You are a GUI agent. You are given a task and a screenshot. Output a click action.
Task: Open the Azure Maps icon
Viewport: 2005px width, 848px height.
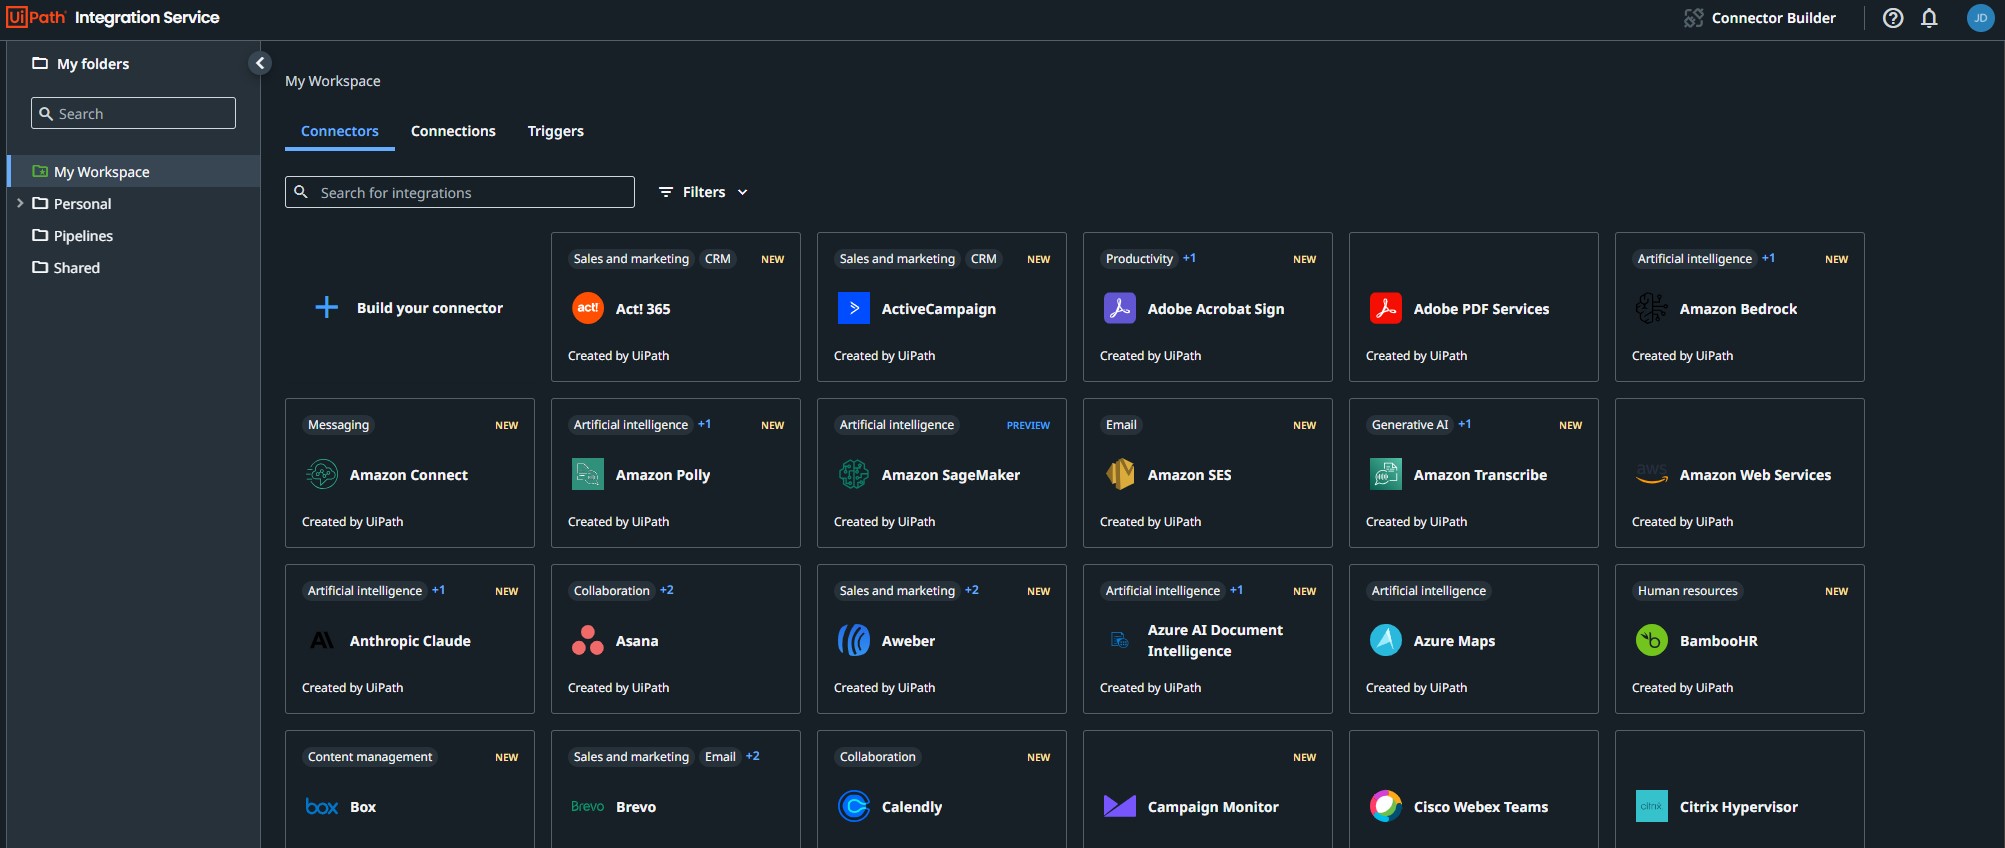(x=1386, y=640)
